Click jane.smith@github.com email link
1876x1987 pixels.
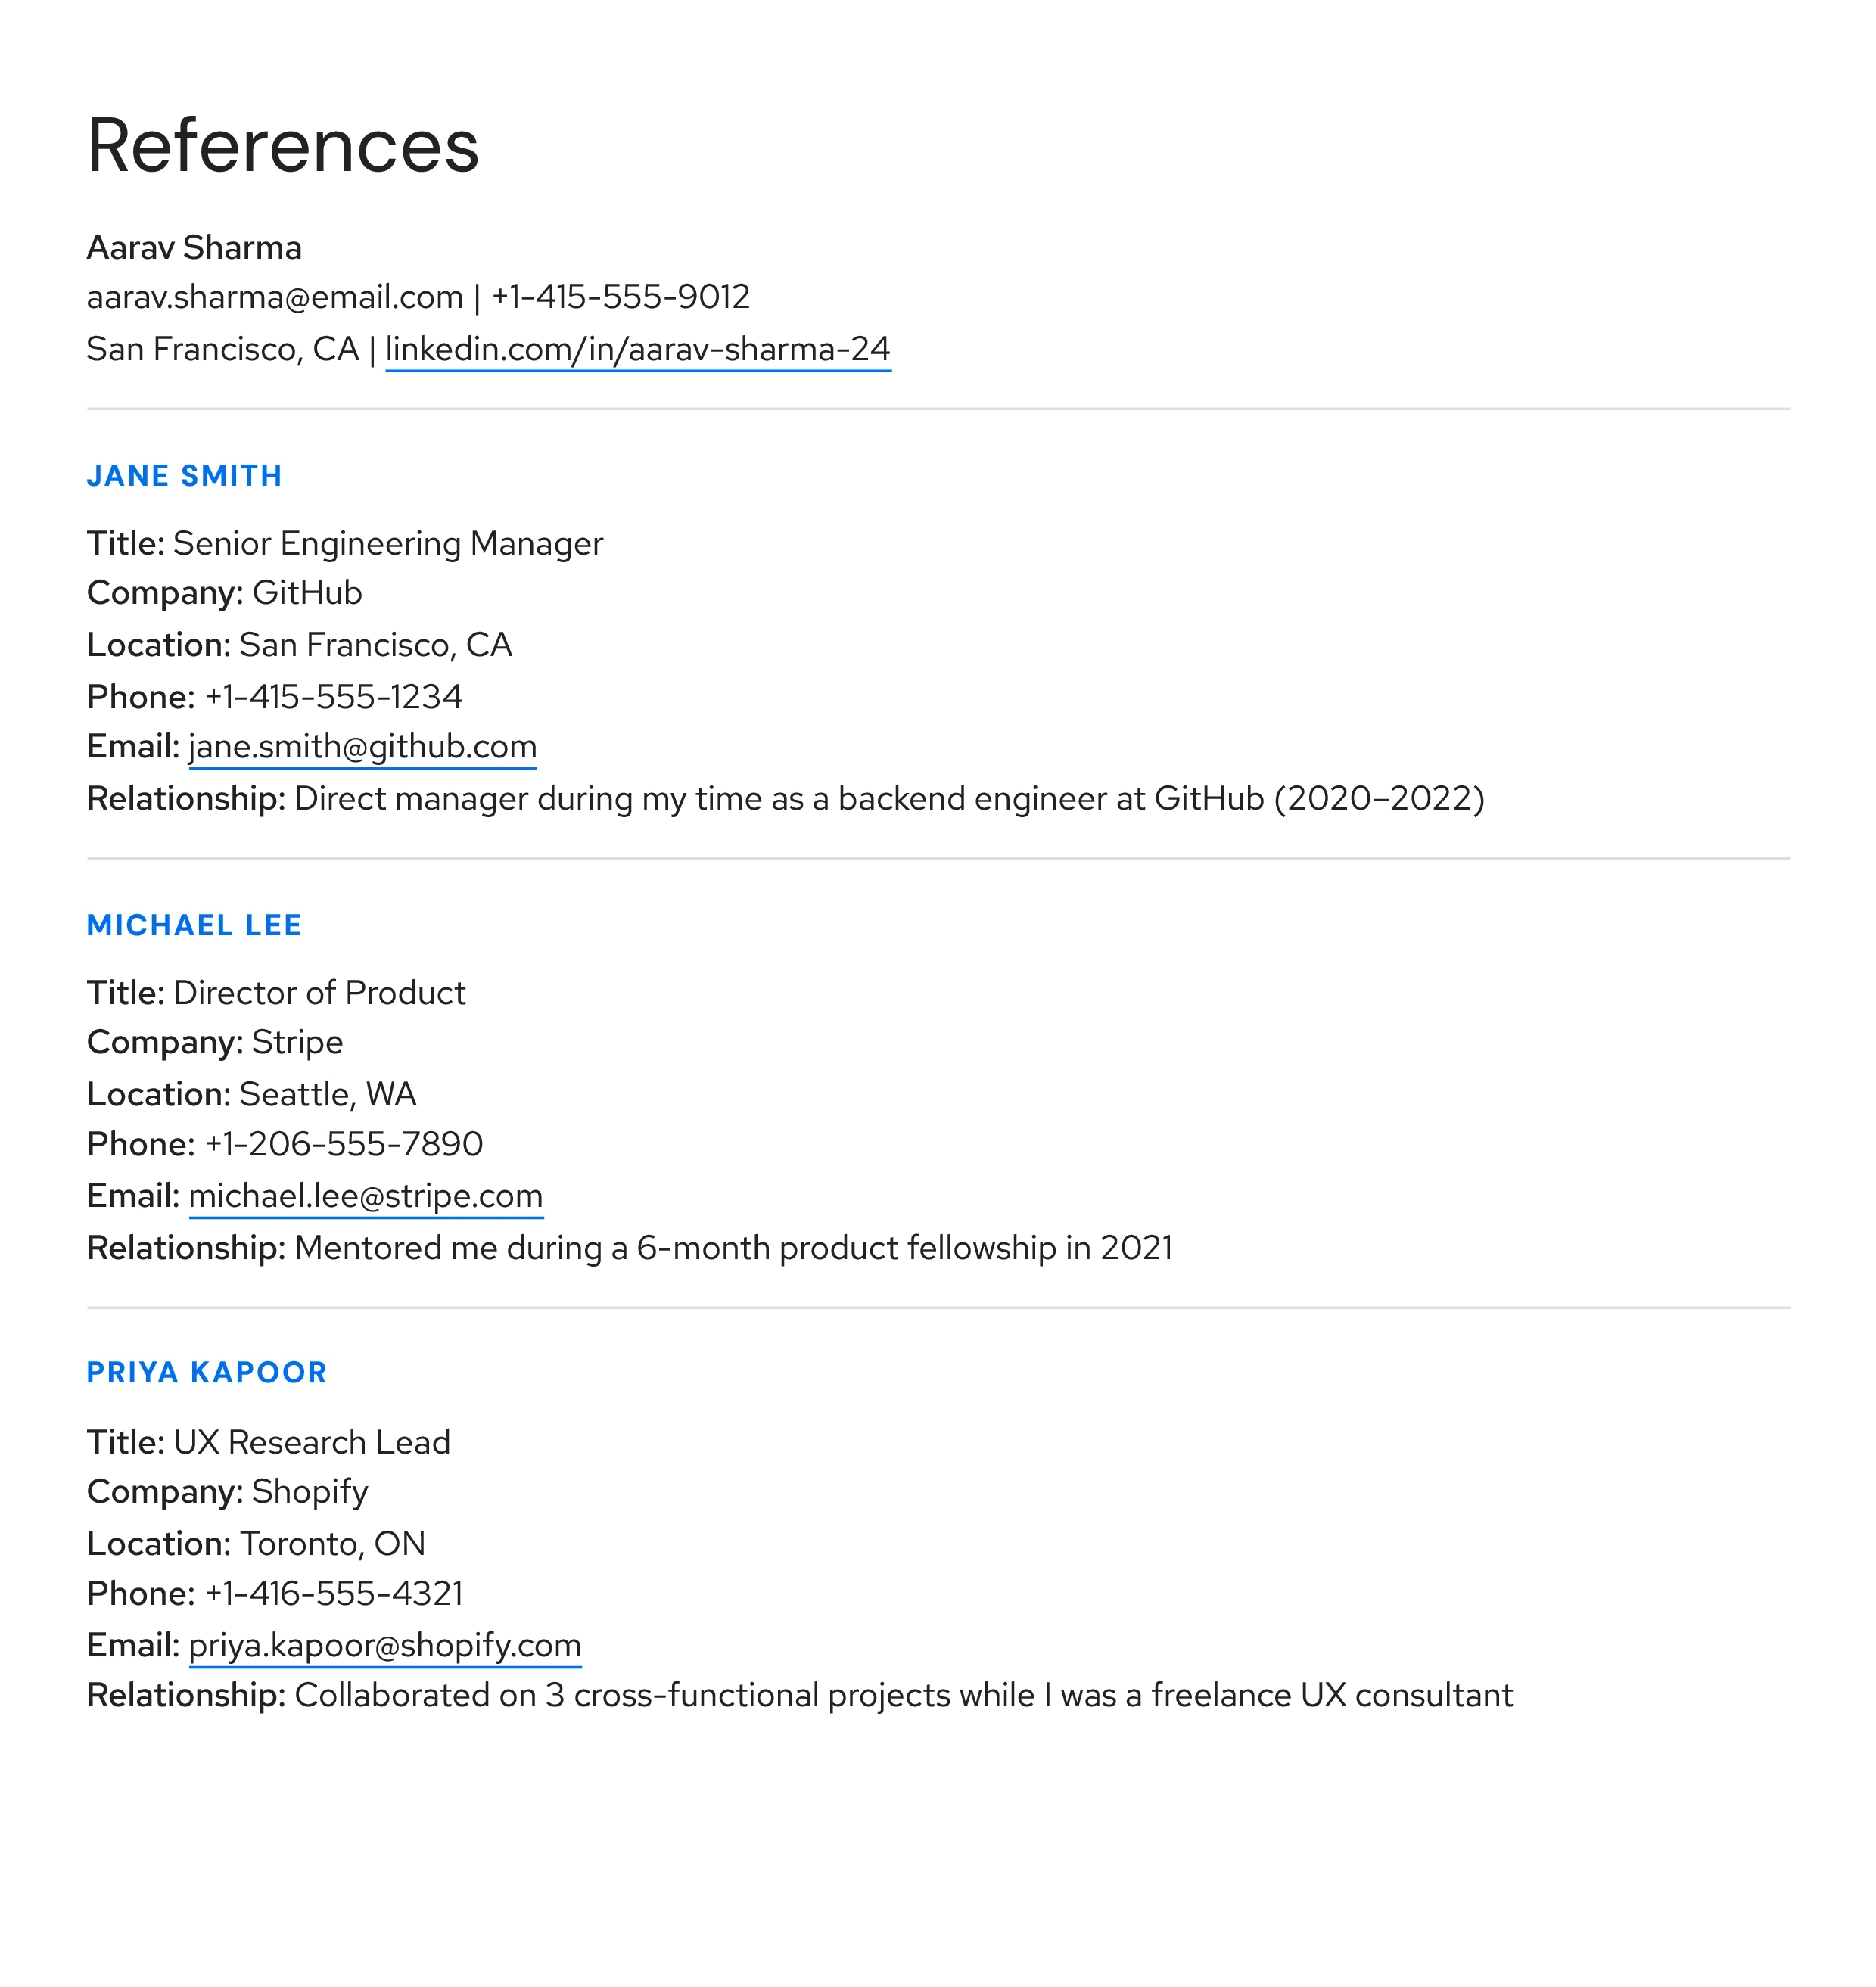coord(362,747)
